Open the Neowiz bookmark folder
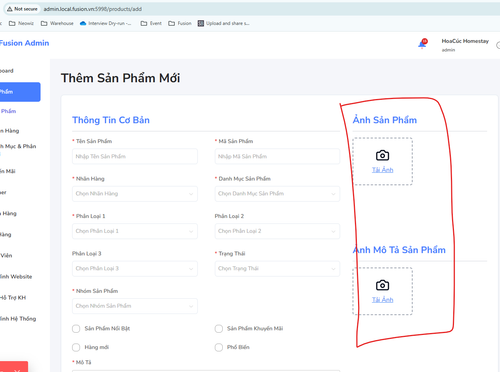500x372 pixels. [x=21, y=23]
